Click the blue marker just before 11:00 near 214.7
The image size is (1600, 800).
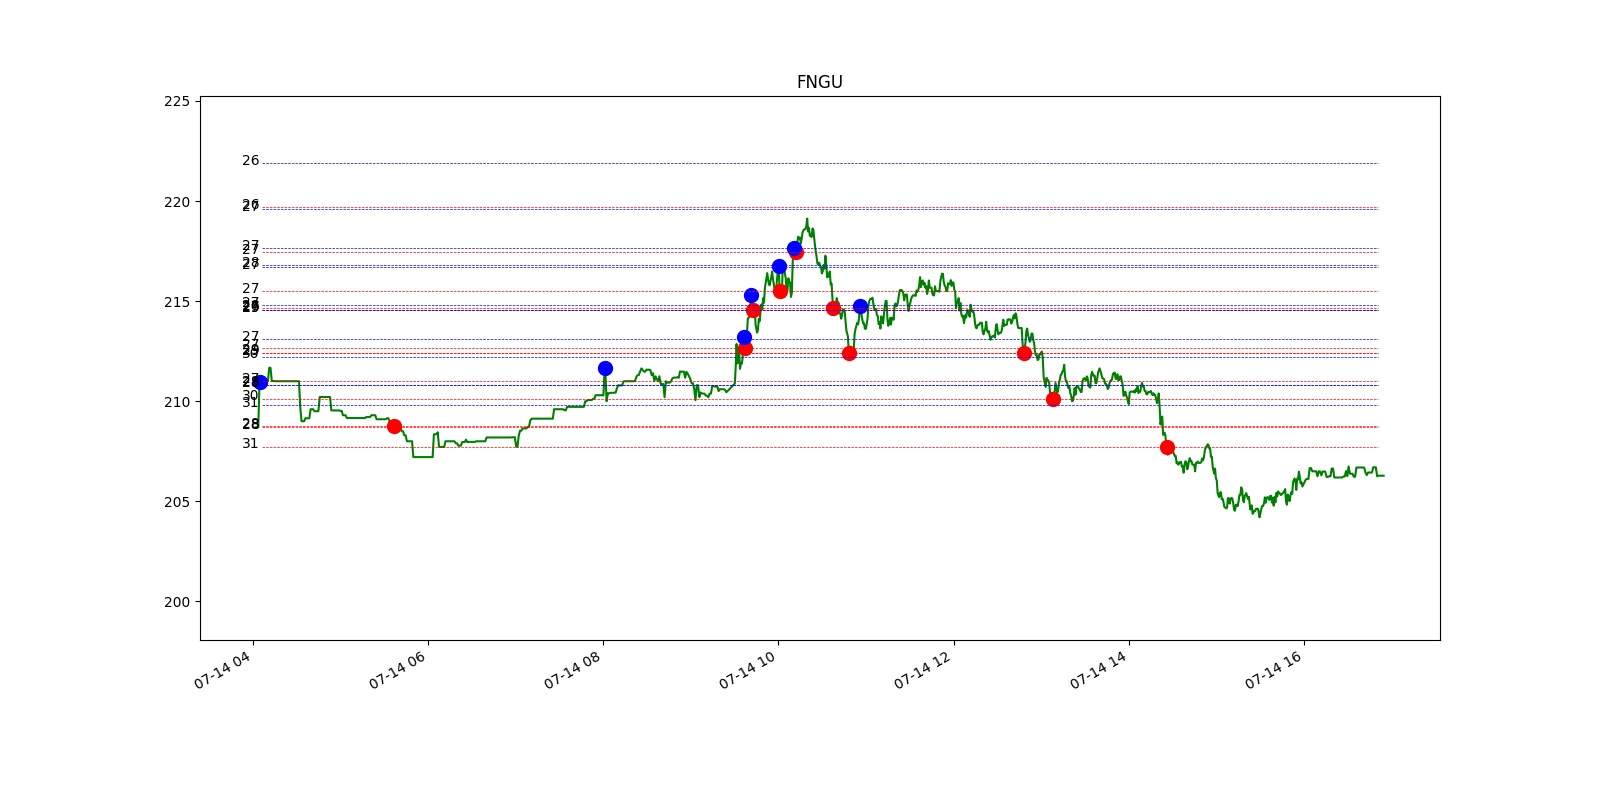pyautogui.click(x=860, y=306)
